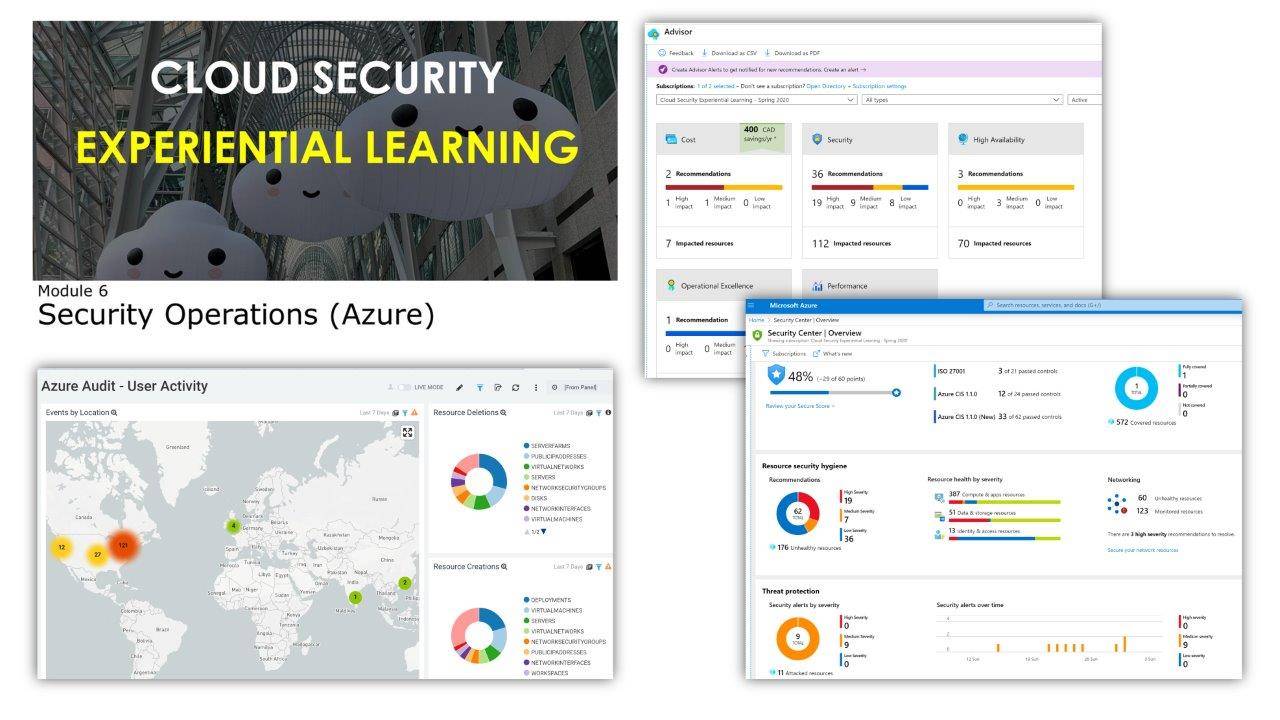Open the Security recommendations card in Advisor
Screen dimensions: 1280x720
(x=870, y=191)
